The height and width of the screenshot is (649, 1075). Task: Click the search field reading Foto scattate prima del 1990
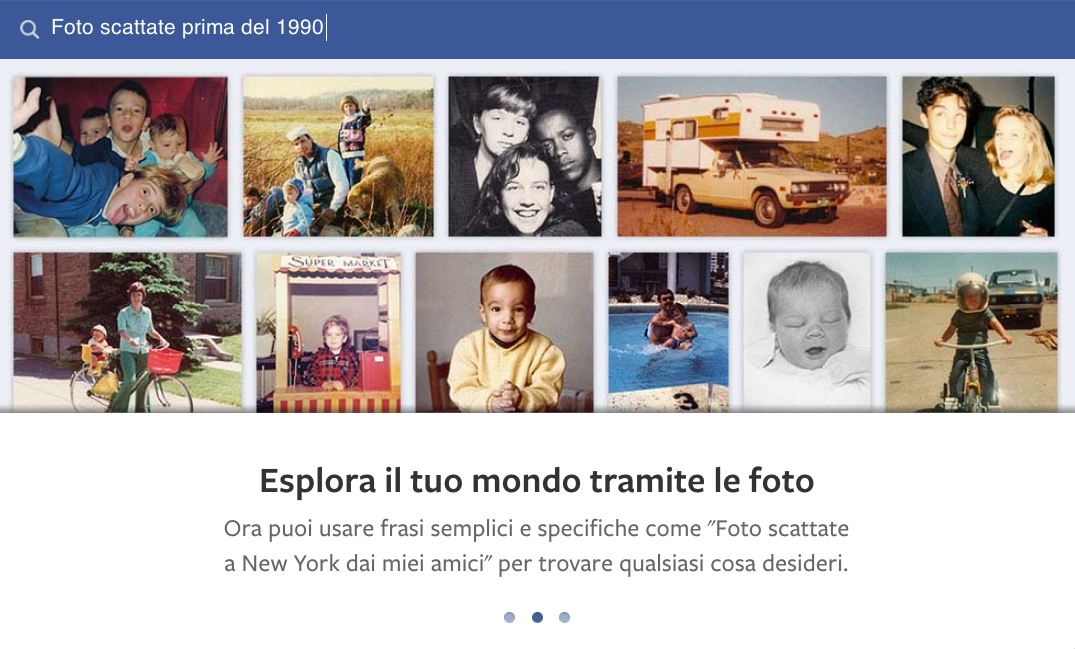[x=187, y=27]
